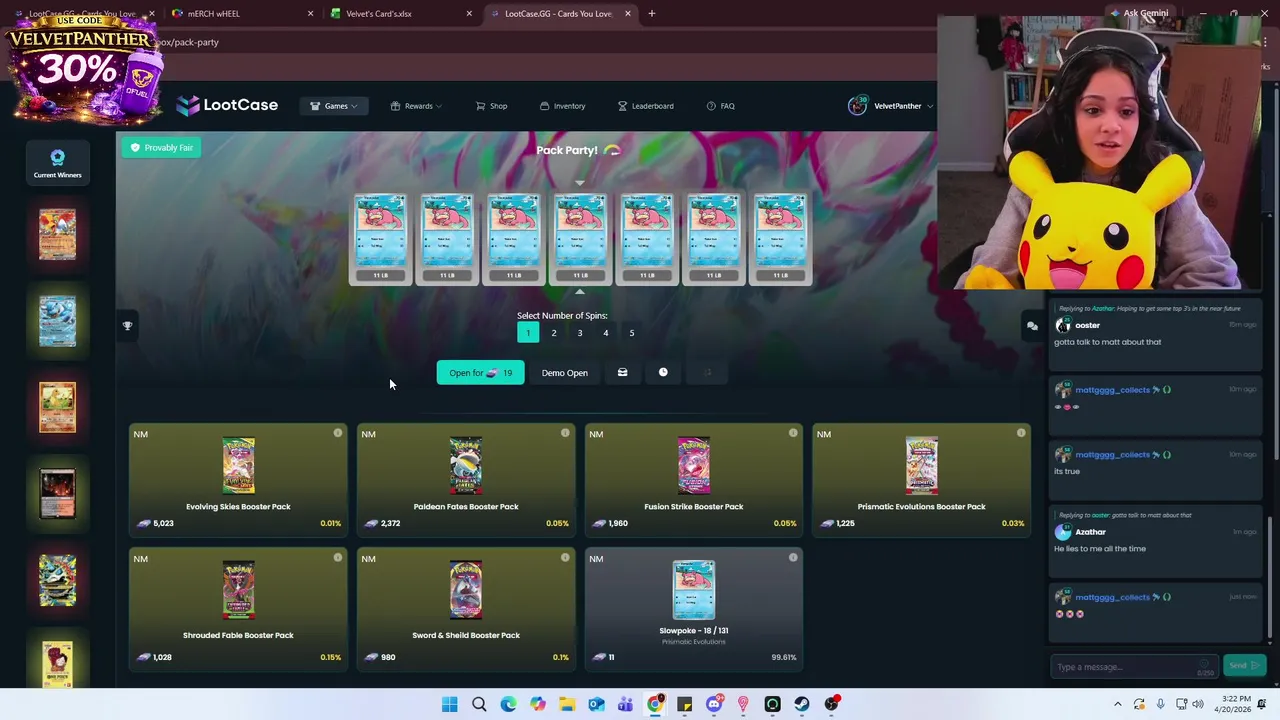Switch to mERCH wHEEL browser tab

click(x=240, y=13)
